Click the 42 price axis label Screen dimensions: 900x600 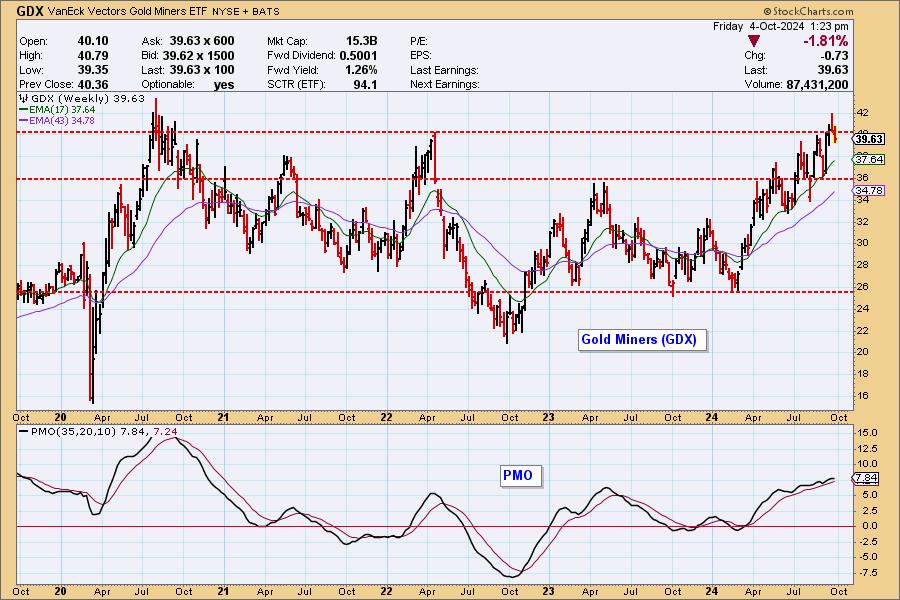click(862, 113)
